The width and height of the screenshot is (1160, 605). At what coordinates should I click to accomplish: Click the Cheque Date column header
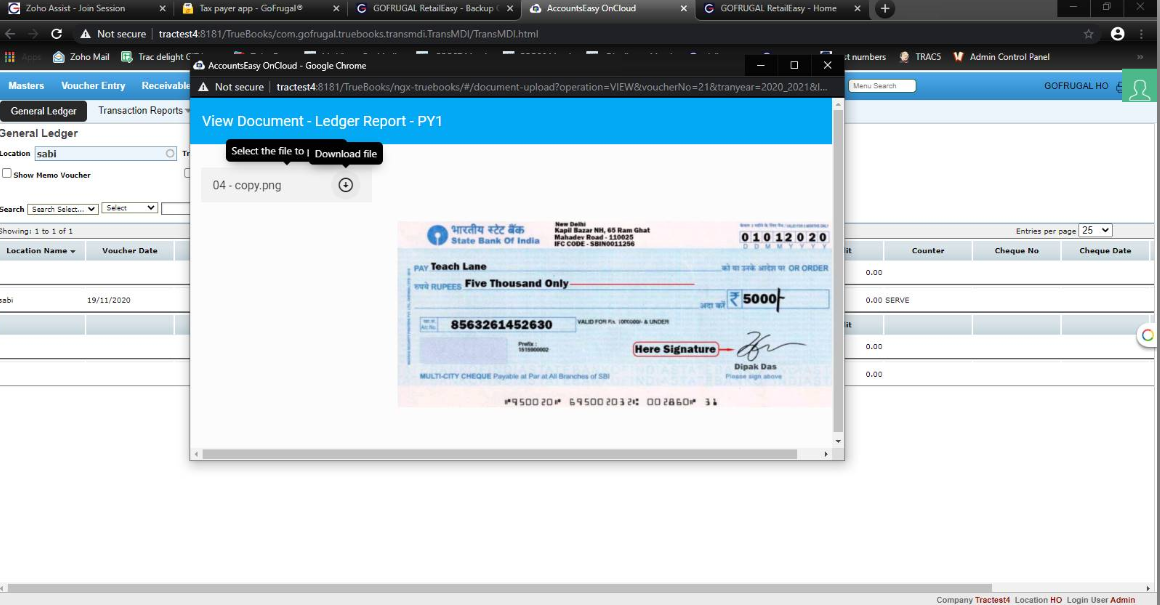(1105, 251)
